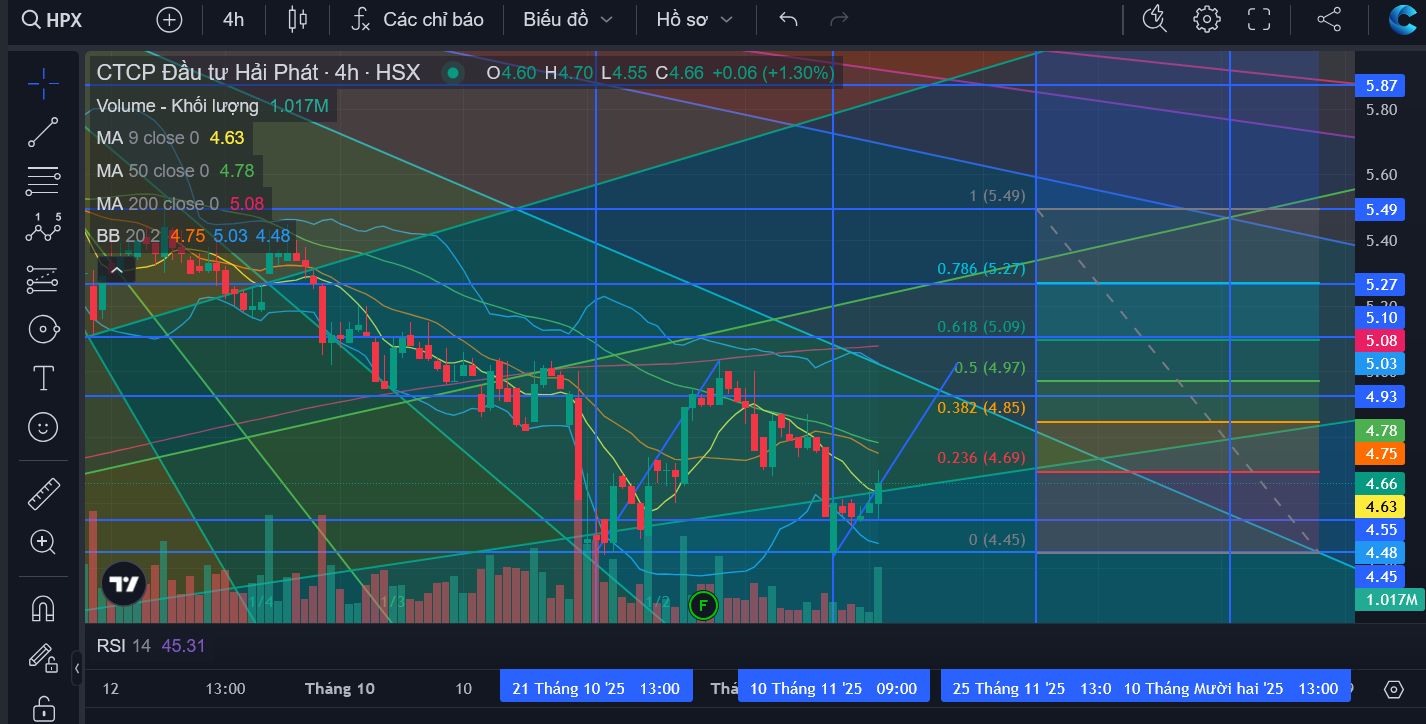Open the blue C account logo
This screenshot has width=1426, height=724.
tap(1403, 19)
